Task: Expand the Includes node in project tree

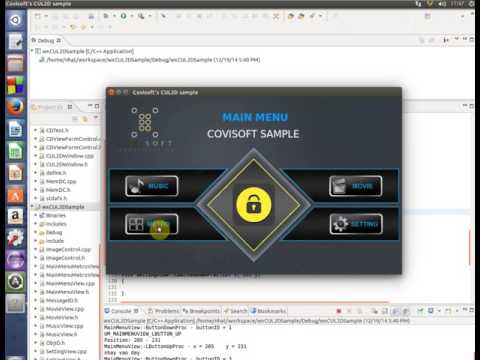Action: coord(36,224)
